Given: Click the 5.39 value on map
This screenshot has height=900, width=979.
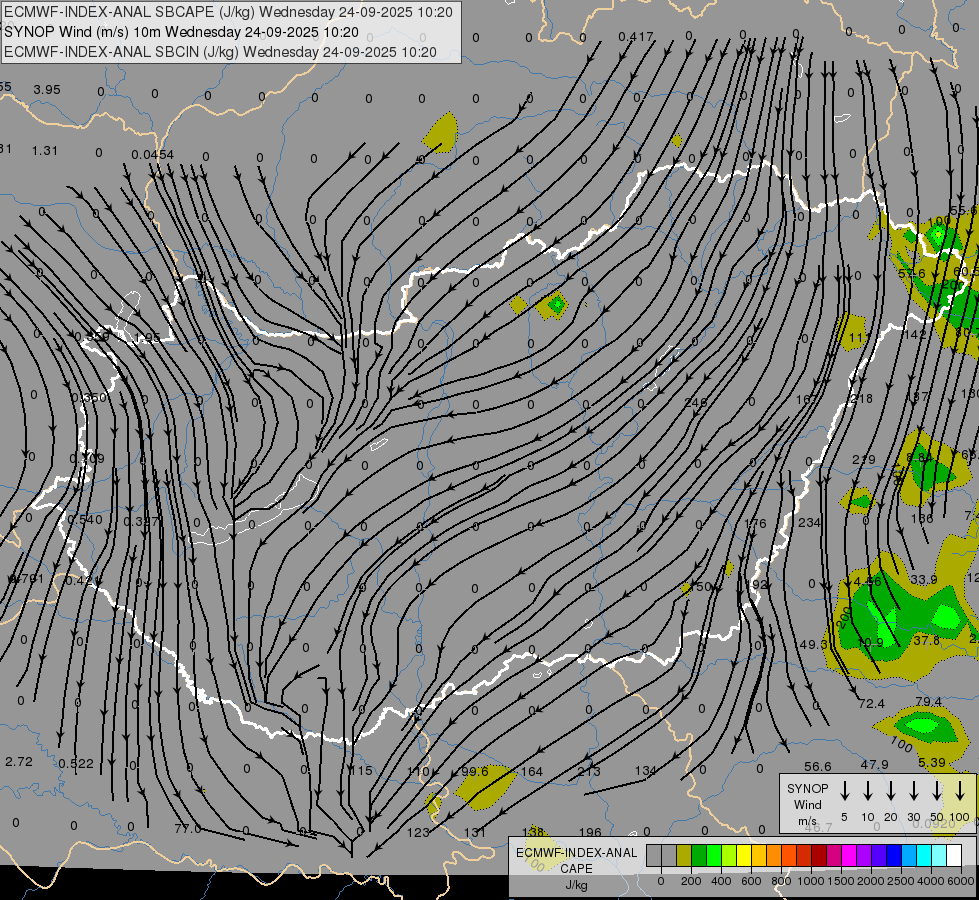Looking at the screenshot, I should pyautogui.click(x=932, y=763).
